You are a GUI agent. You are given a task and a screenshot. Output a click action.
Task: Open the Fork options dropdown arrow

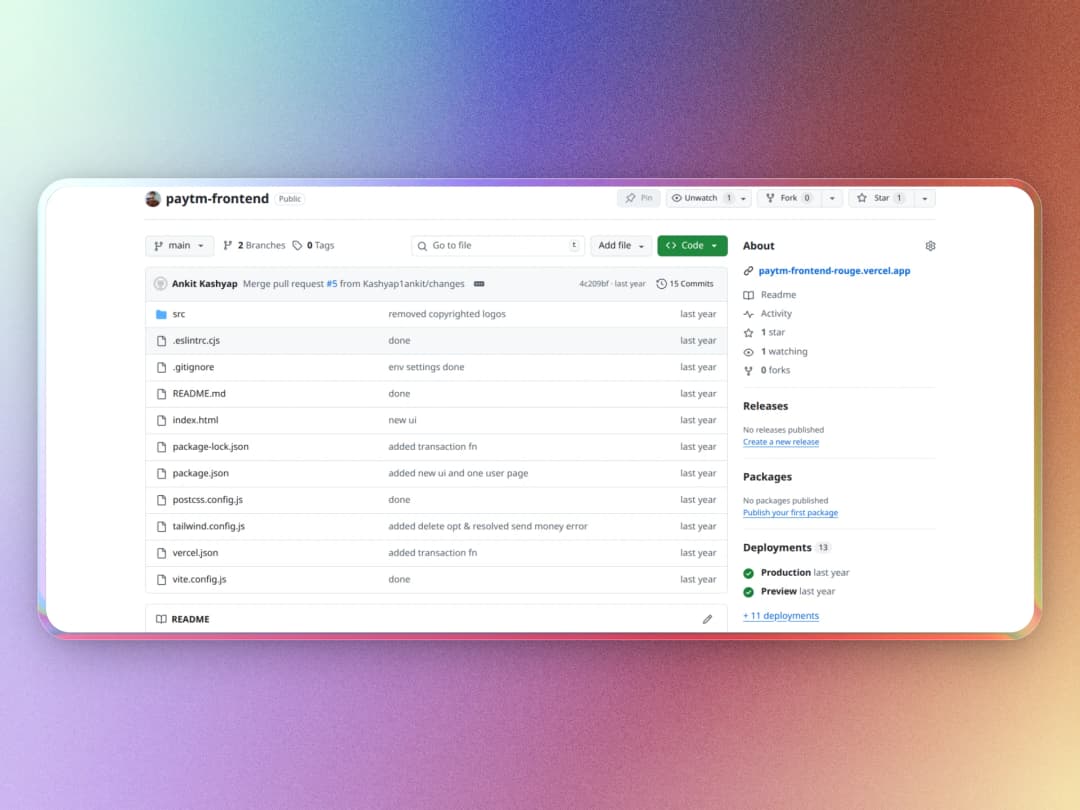(832, 198)
